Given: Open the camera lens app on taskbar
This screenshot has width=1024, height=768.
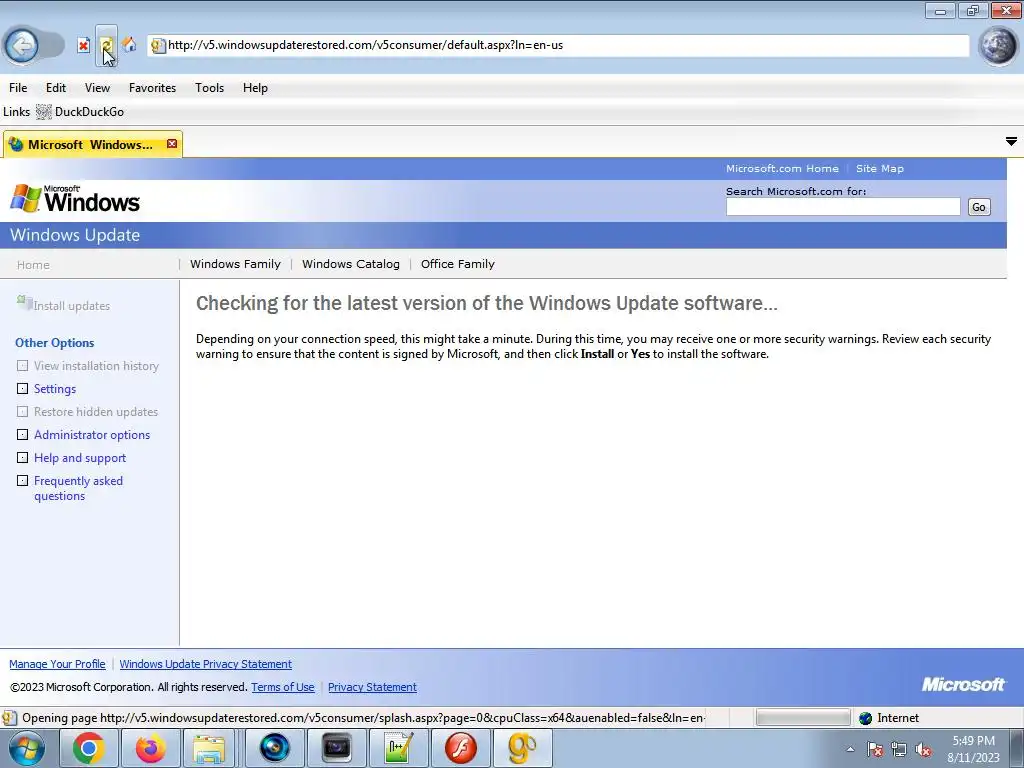Looking at the screenshot, I should pos(274,748).
